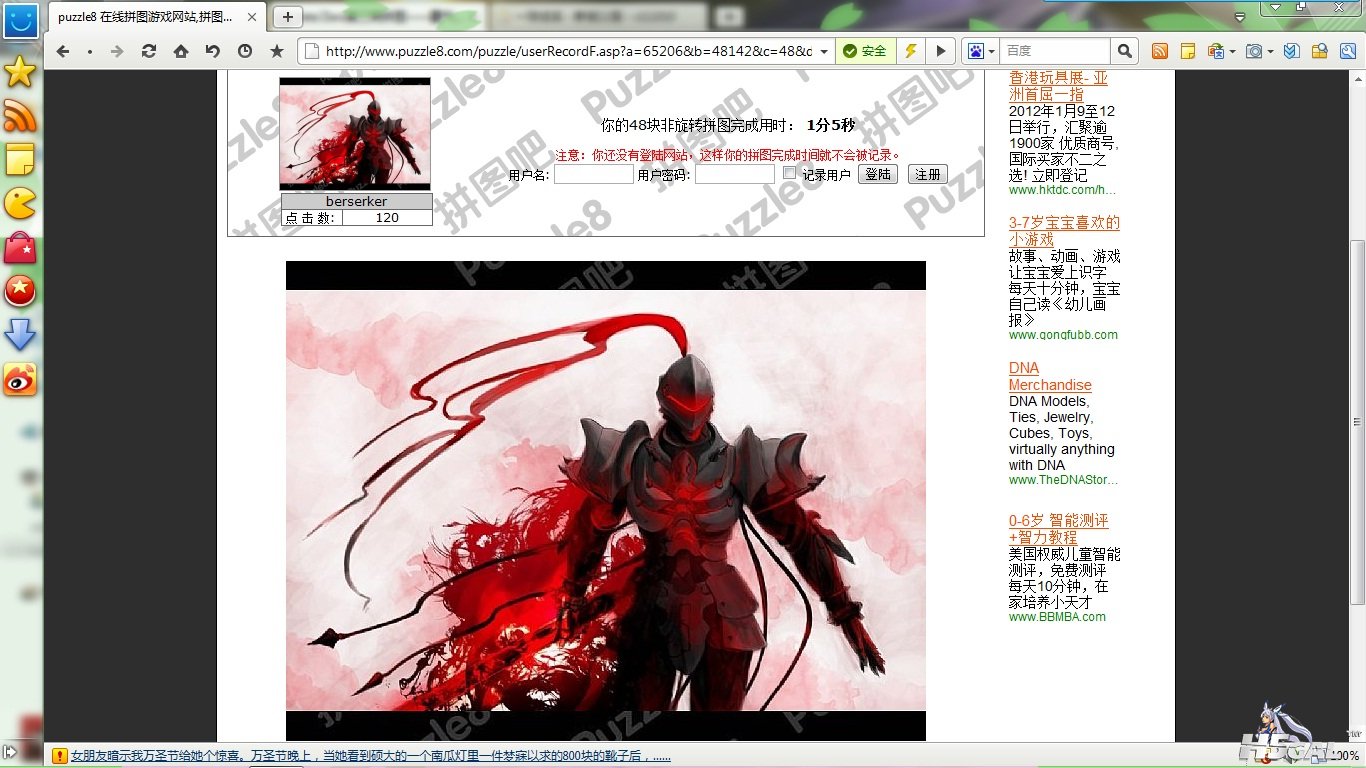Open the DNA Merchandise ad link
The width and height of the screenshot is (1366, 768).
coord(1049,376)
